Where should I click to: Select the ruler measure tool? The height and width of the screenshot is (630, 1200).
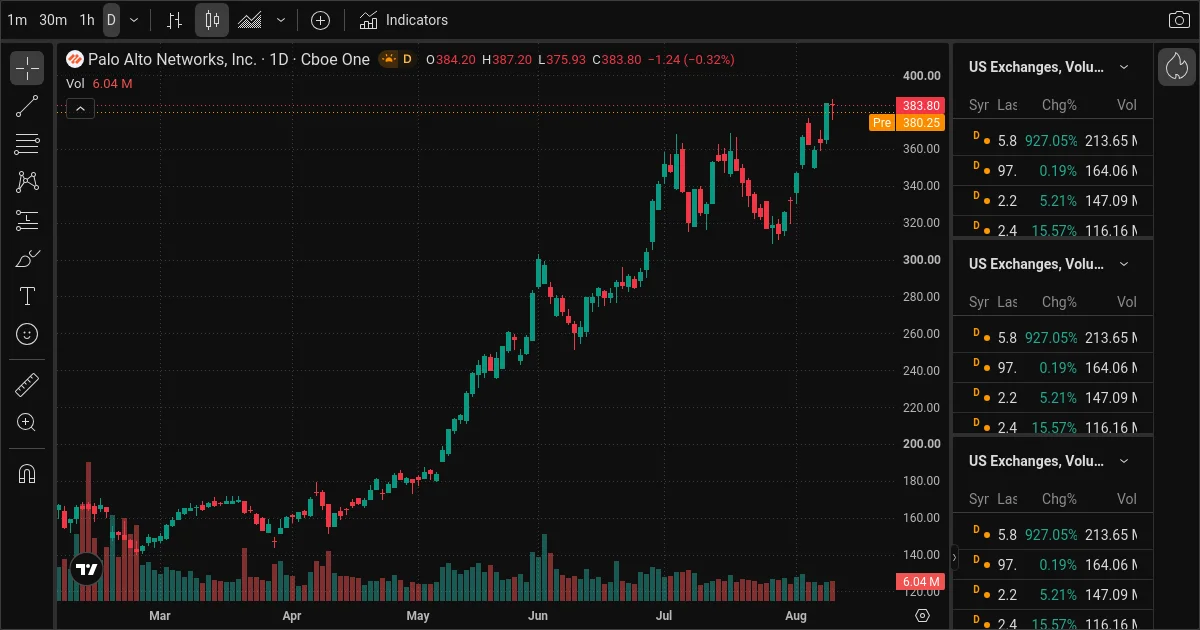27,385
